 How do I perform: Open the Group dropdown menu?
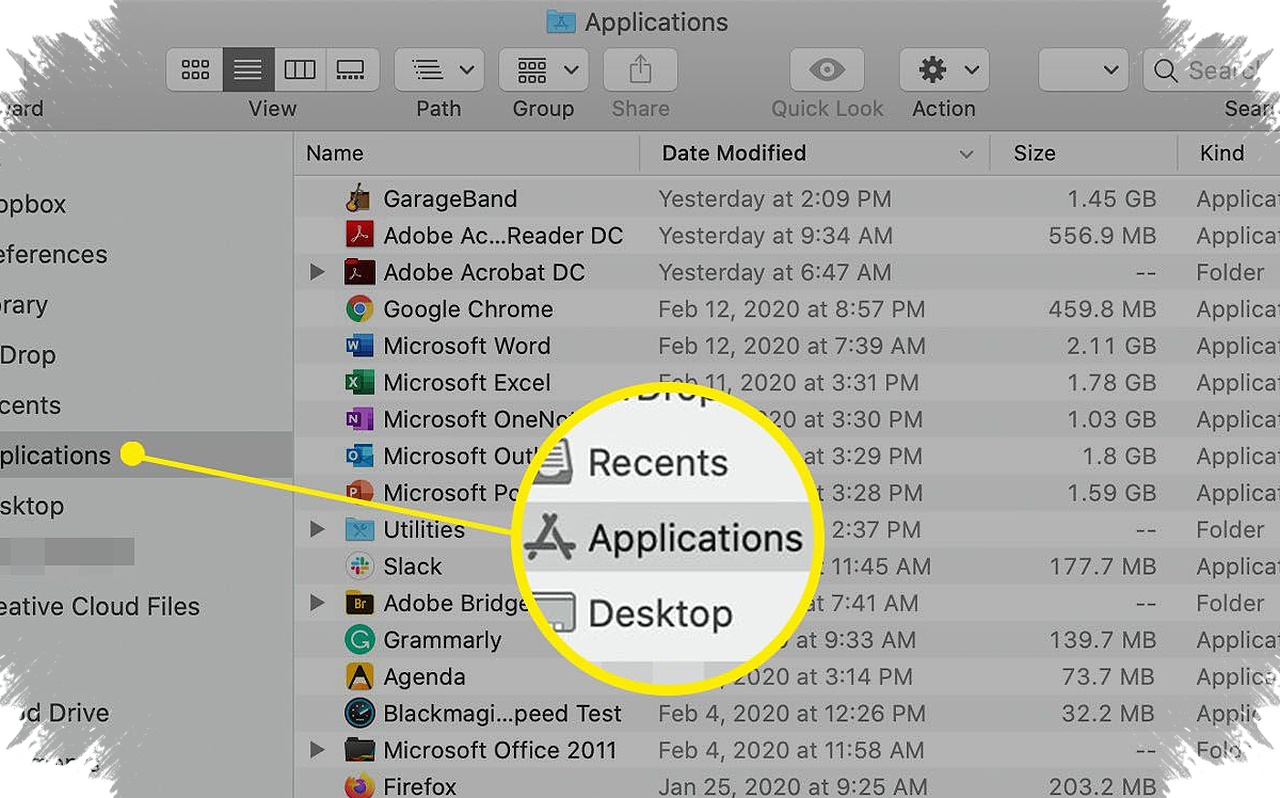(x=543, y=70)
